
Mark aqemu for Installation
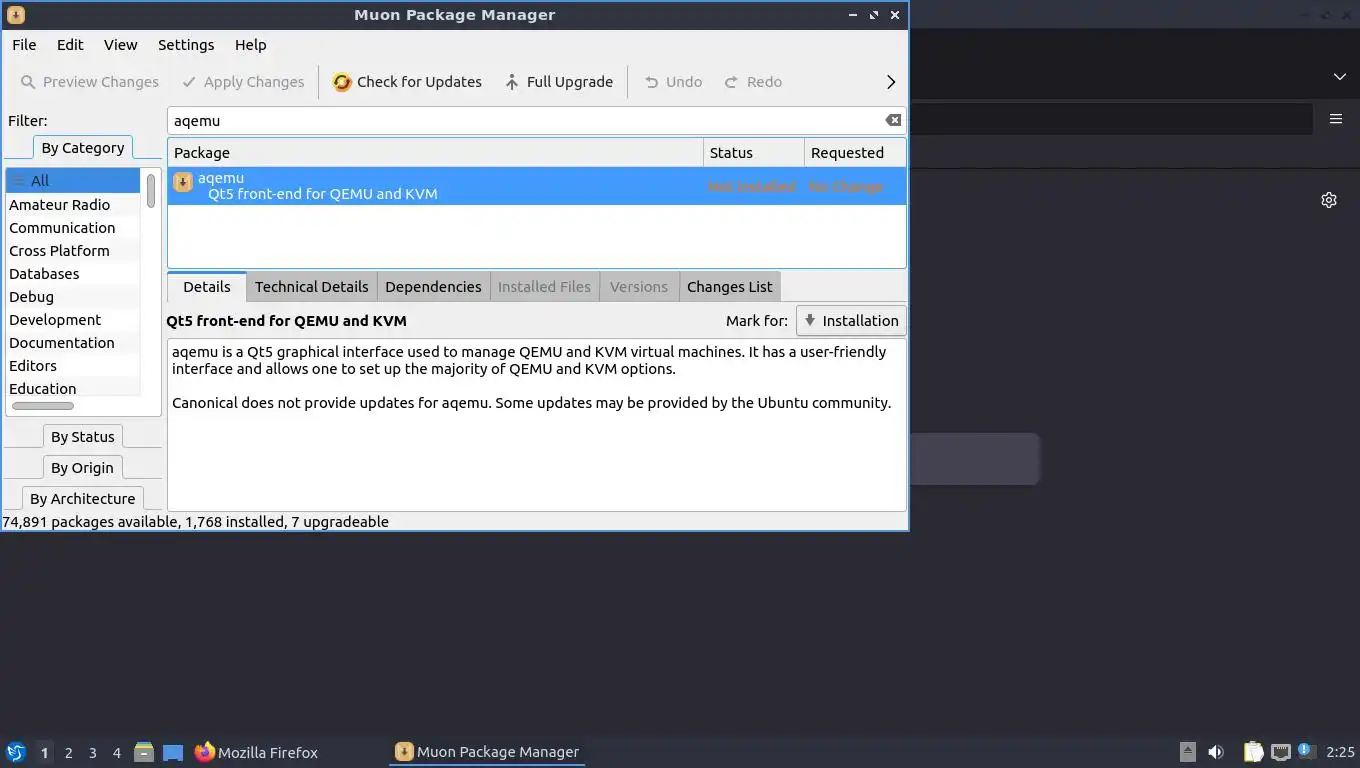click(x=851, y=321)
